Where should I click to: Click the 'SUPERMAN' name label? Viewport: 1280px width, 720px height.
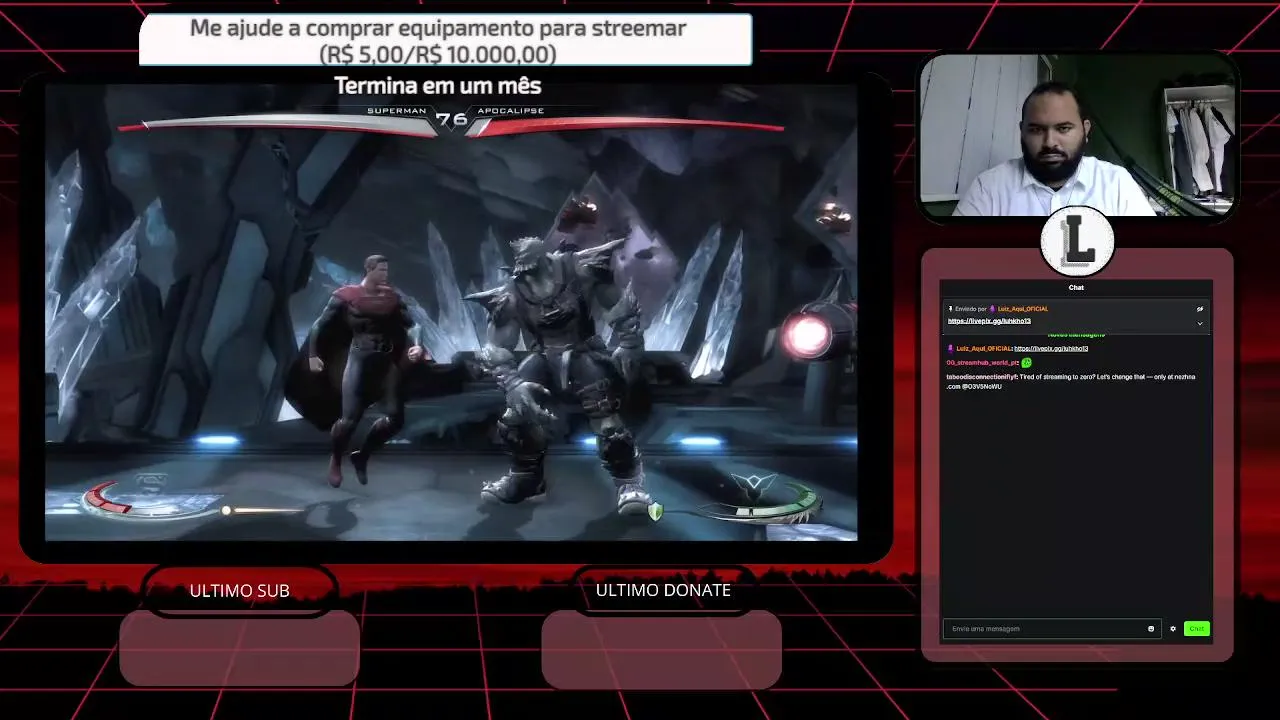397,111
